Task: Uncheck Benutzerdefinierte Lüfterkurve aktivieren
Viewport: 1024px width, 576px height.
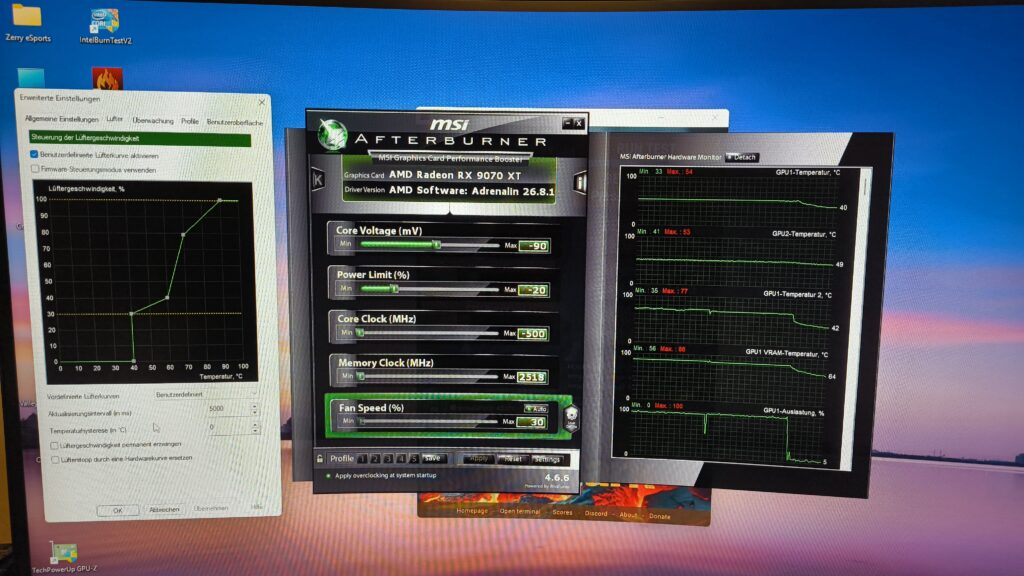Action: tap(34, 155)
